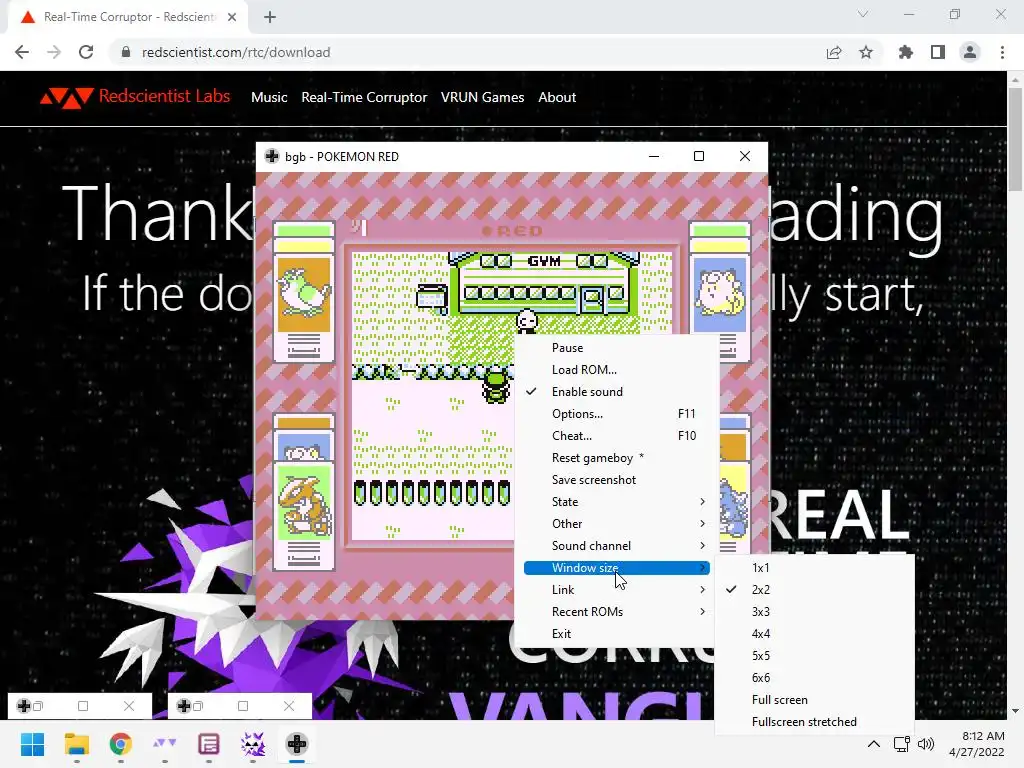Expand the Other submenu
This screenshot has height=768, width=1024.
[x=616, y=524]
